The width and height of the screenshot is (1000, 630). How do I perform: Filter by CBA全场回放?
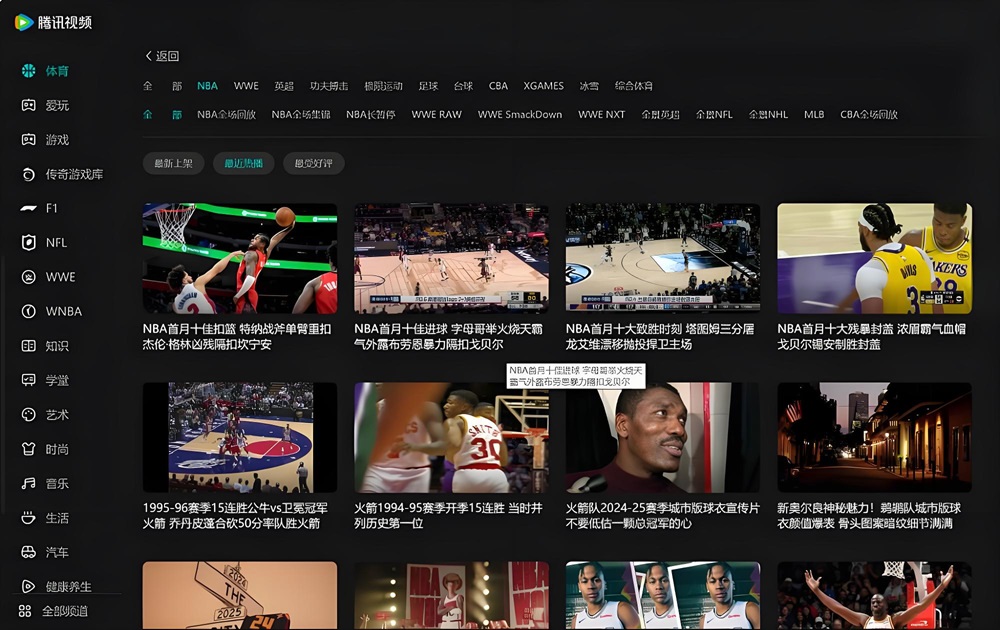869,115
